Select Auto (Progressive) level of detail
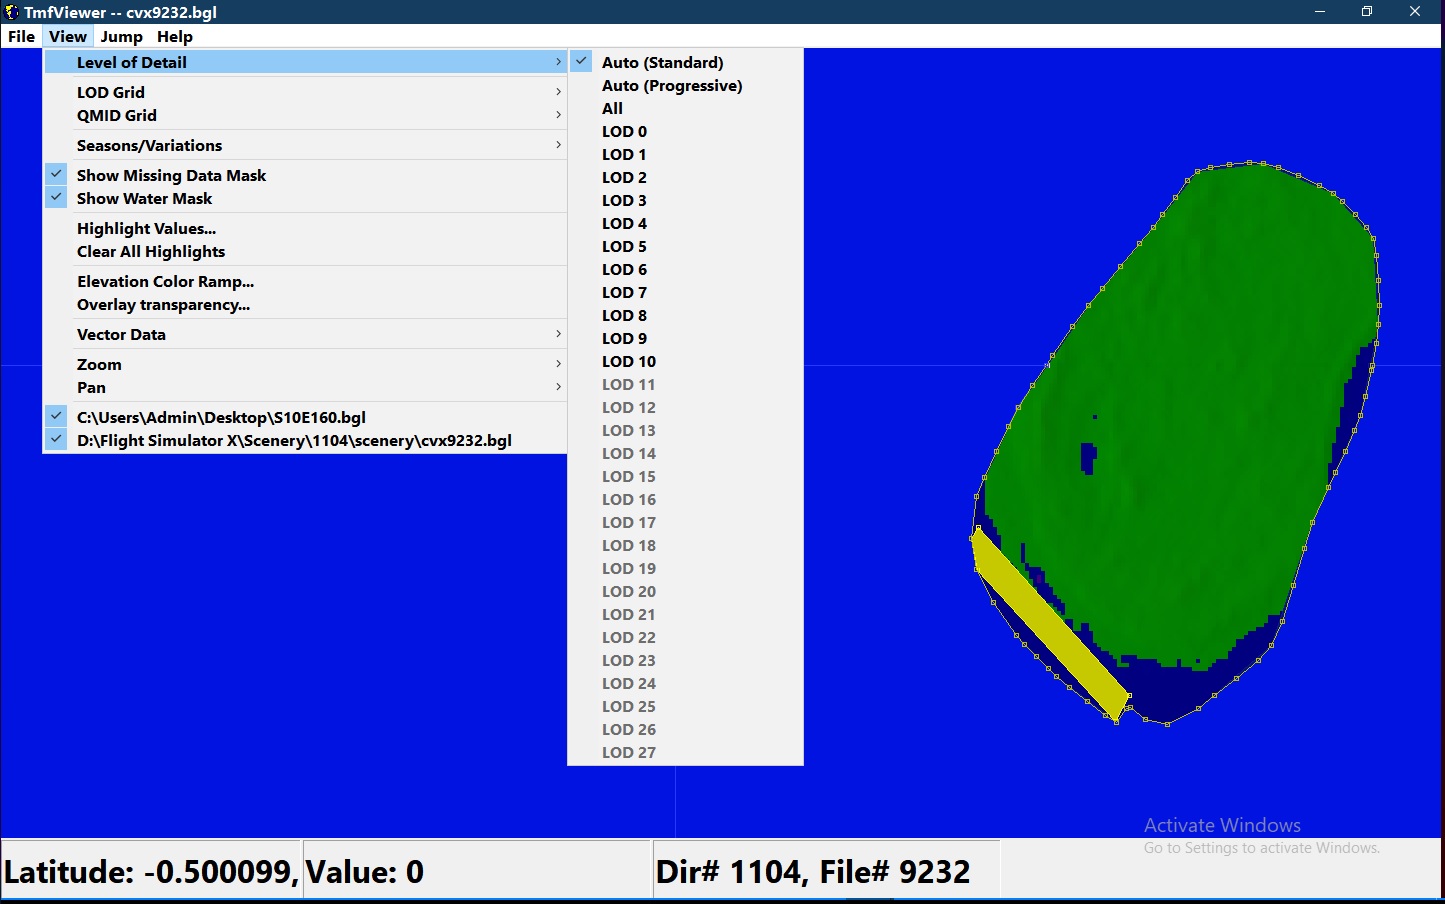The width and height of the screenshot is (1445, 904). tap(685, 85)
